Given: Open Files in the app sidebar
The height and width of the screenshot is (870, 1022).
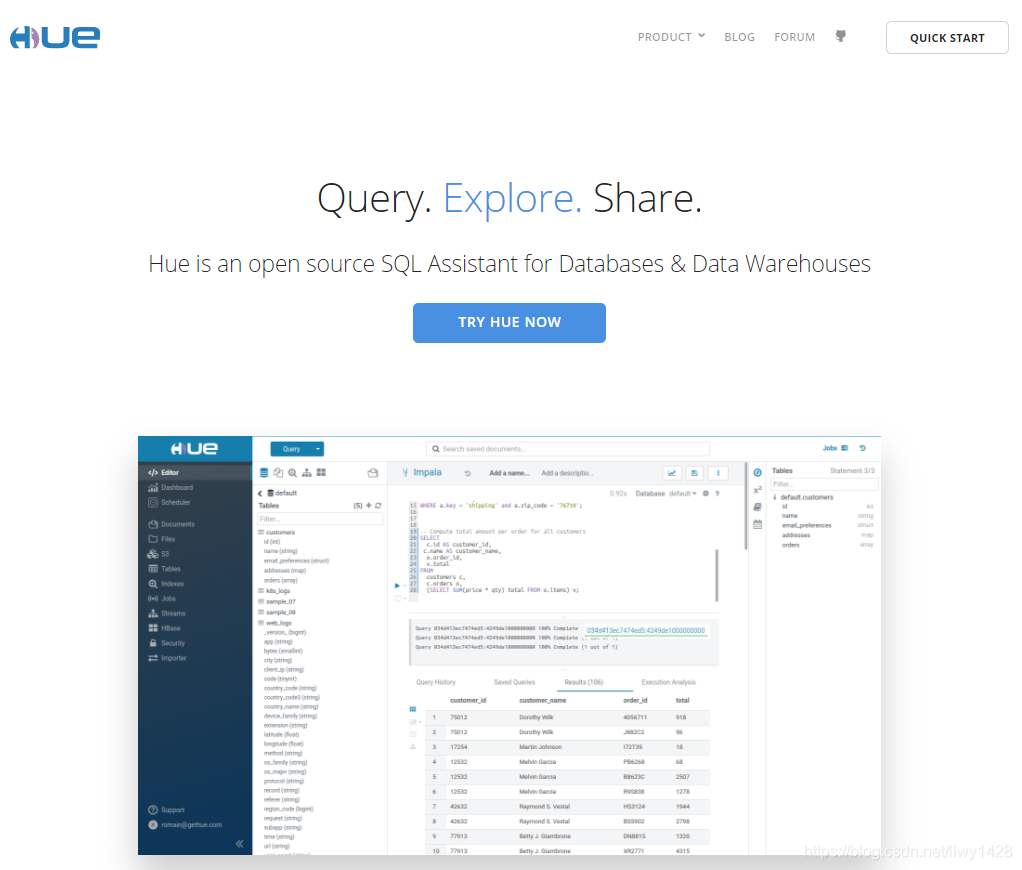Looking at the screenshot, I should coord(161,539).
